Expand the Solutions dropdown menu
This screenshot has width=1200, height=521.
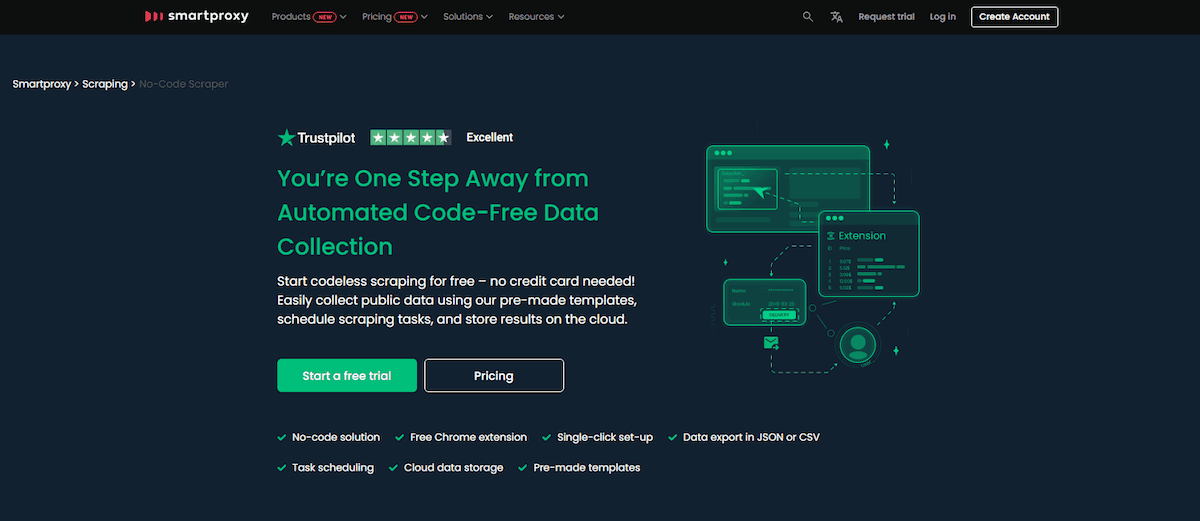pos(468,17)
